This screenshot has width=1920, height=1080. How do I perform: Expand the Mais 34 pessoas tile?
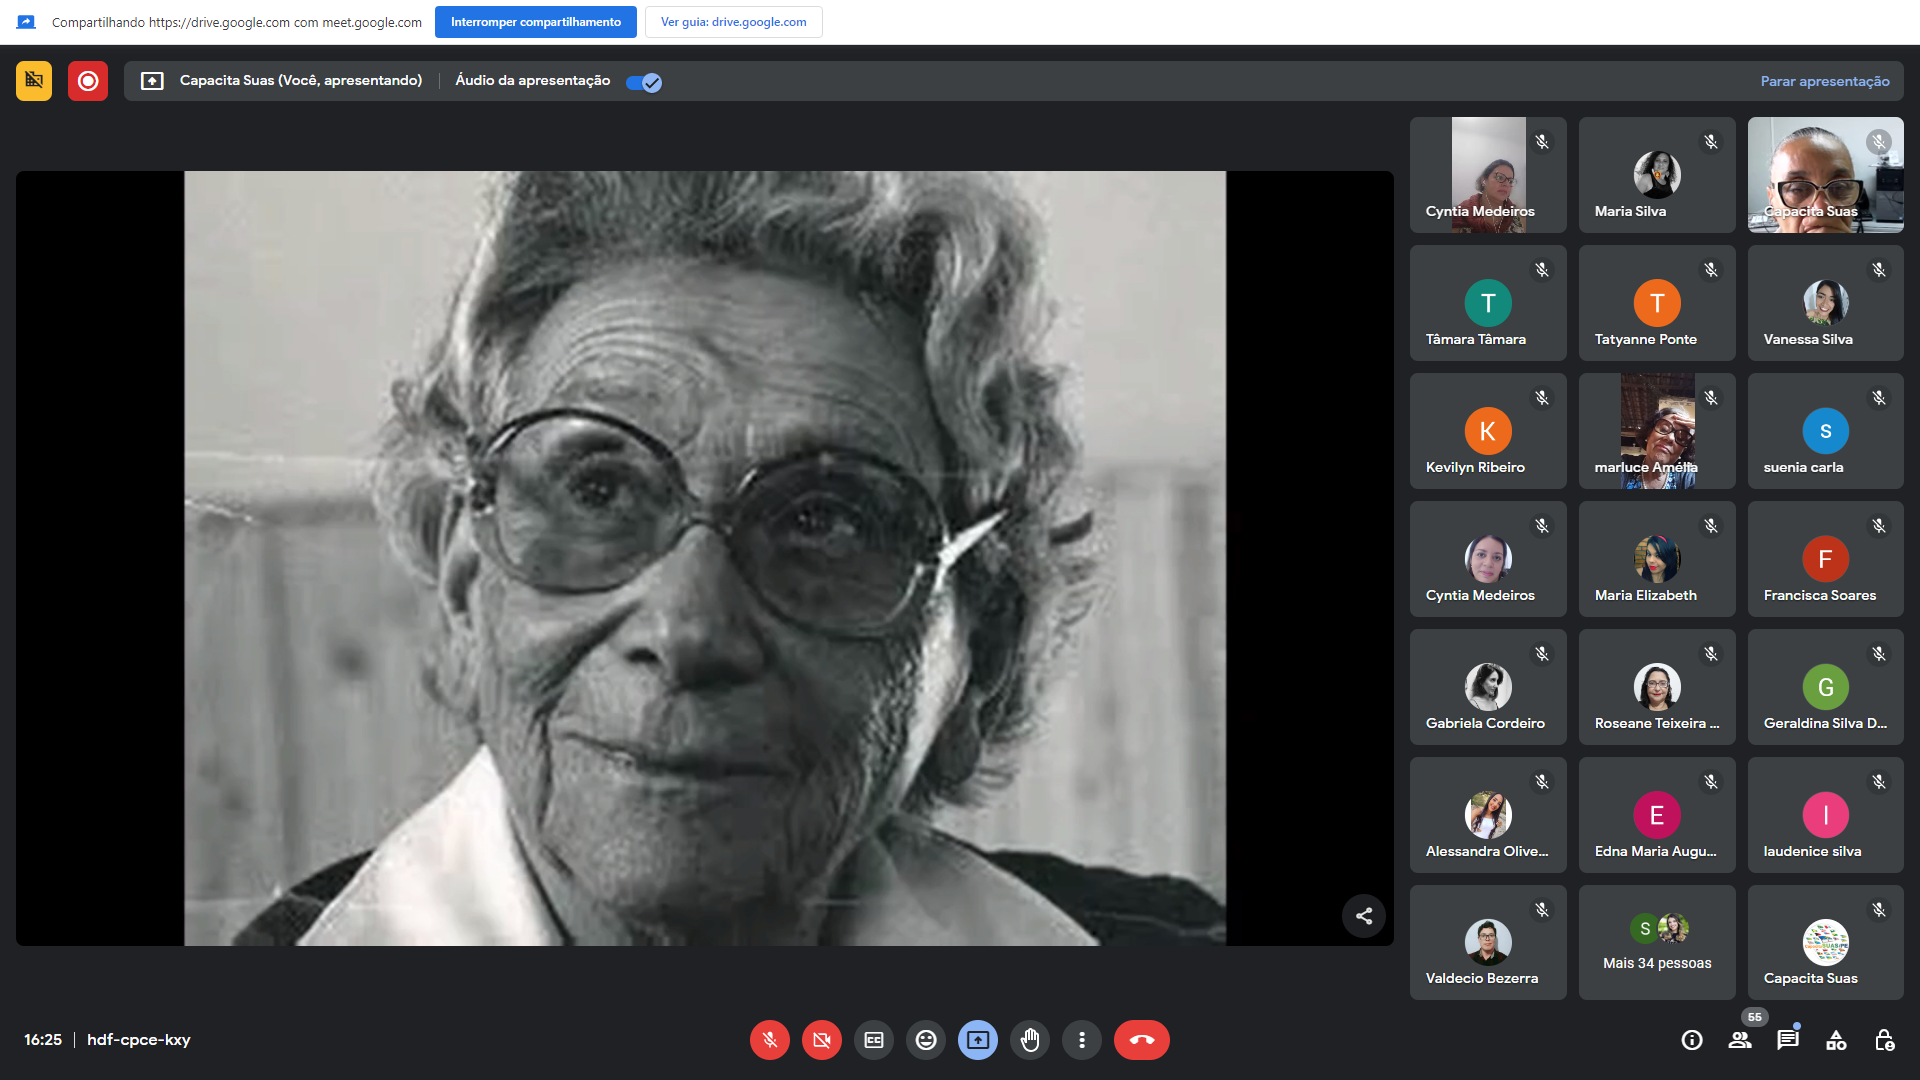1657,943
